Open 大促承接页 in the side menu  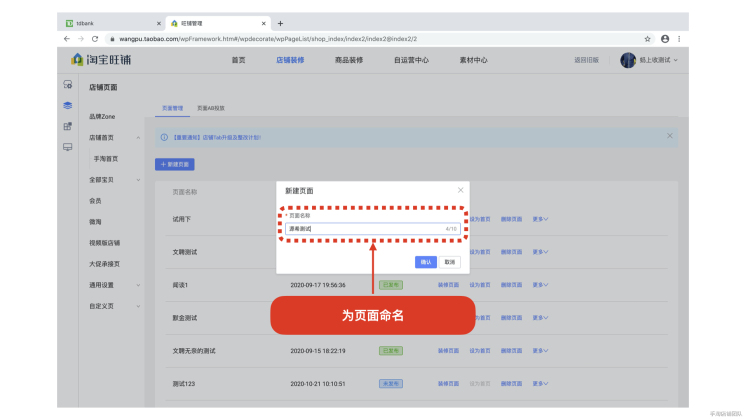click(x=104, y=264)
